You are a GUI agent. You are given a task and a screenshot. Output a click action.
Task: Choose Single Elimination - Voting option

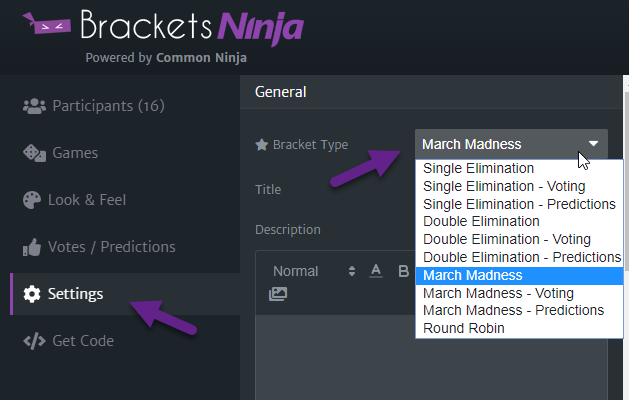click(504, 186)
